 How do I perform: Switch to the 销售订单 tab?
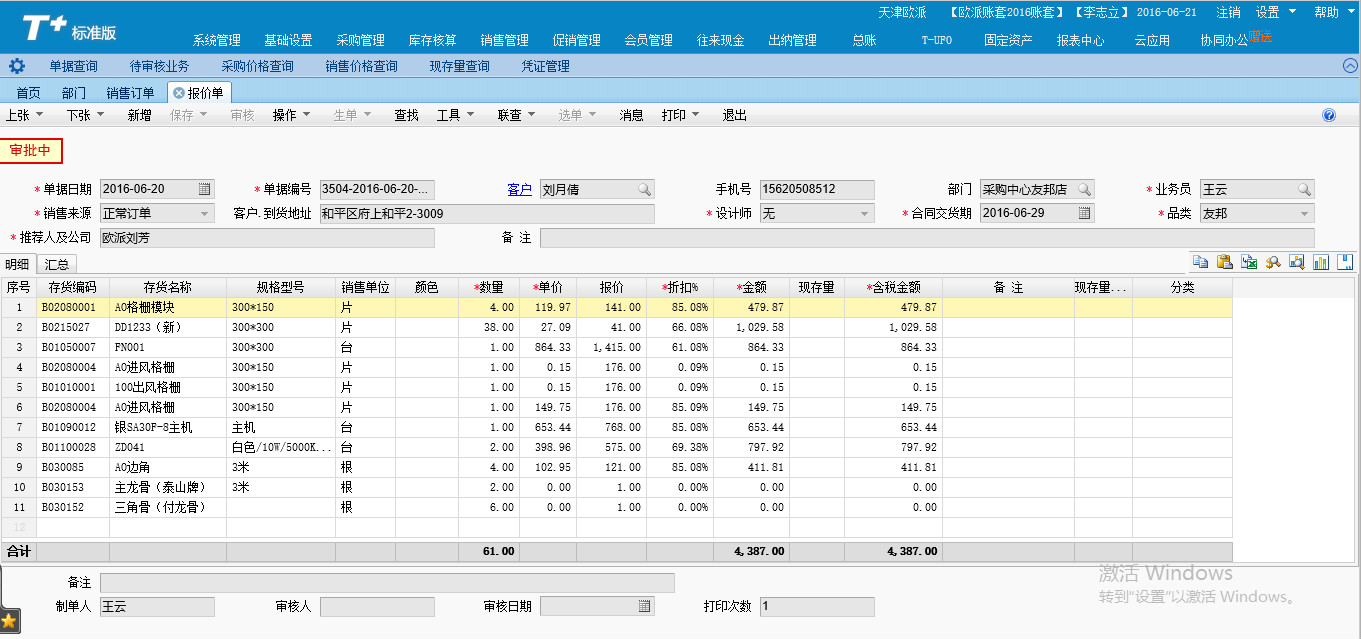[x=131, y=93]
